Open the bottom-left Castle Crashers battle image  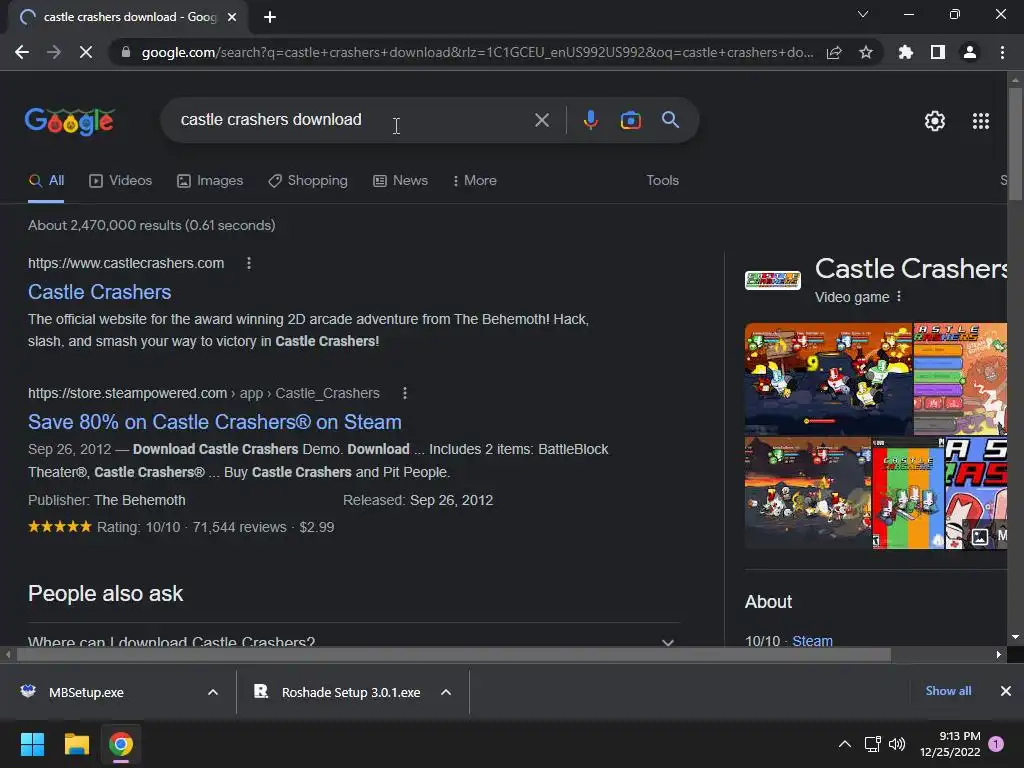808,493
